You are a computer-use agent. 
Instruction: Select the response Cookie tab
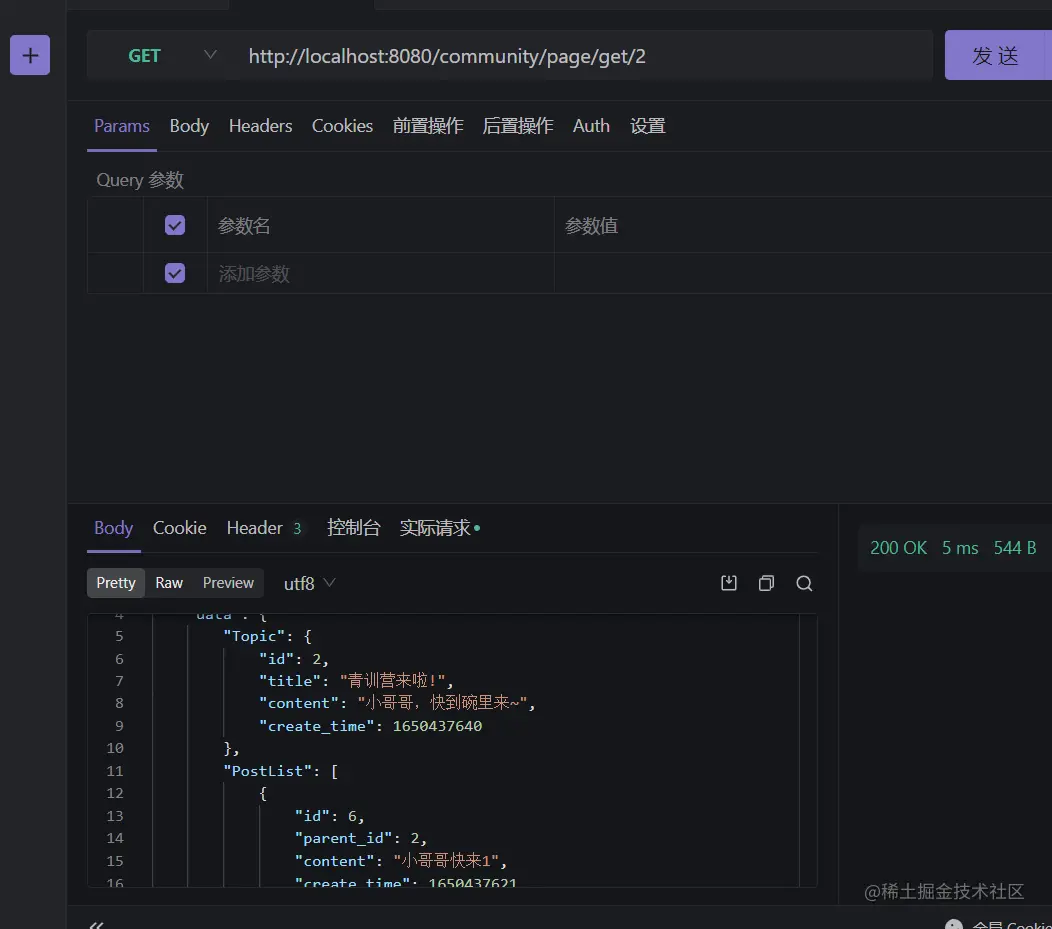pyautogui.click(x=179, y=528)
